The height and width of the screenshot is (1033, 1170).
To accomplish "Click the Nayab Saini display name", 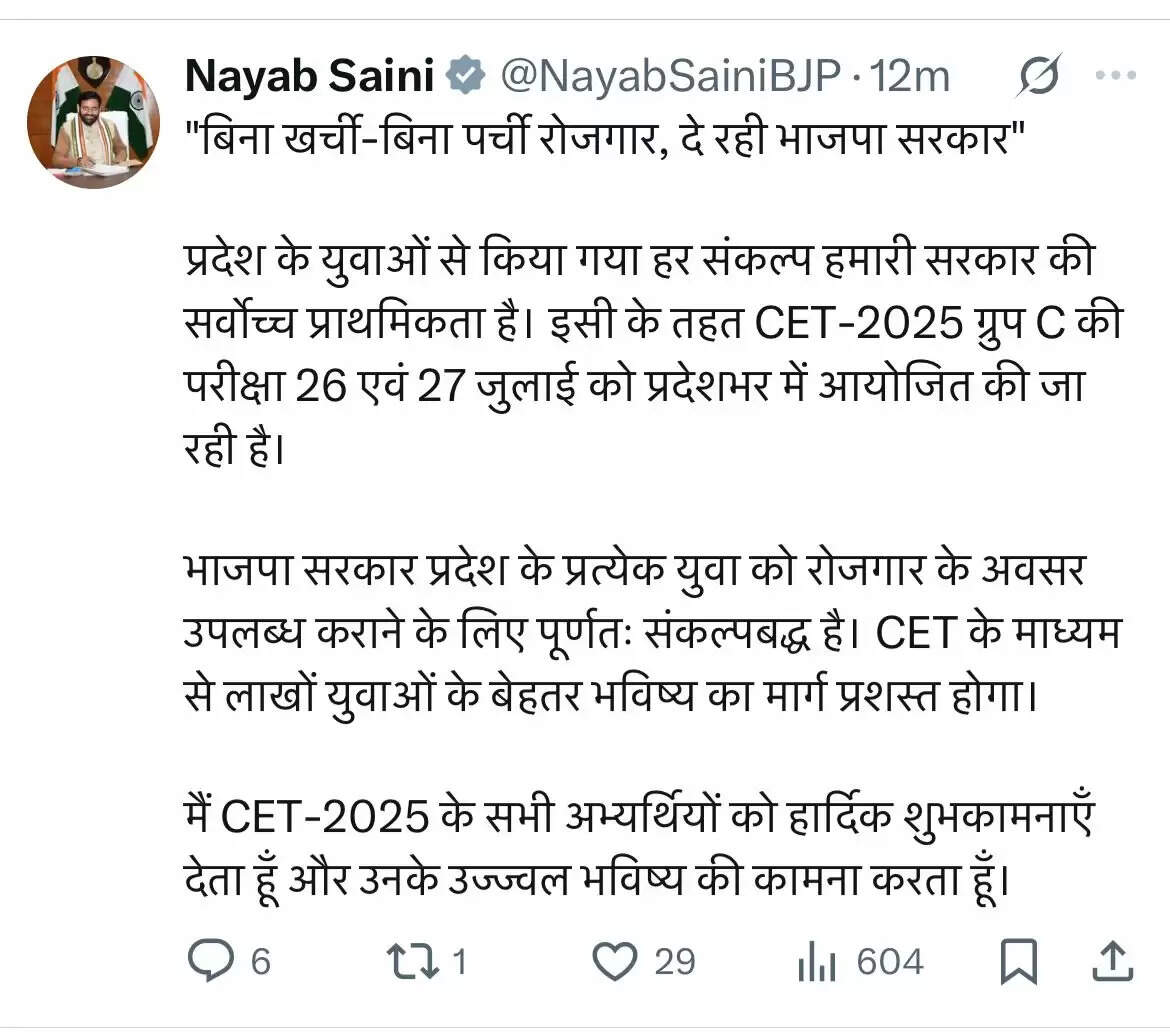I will click(309, 77).
